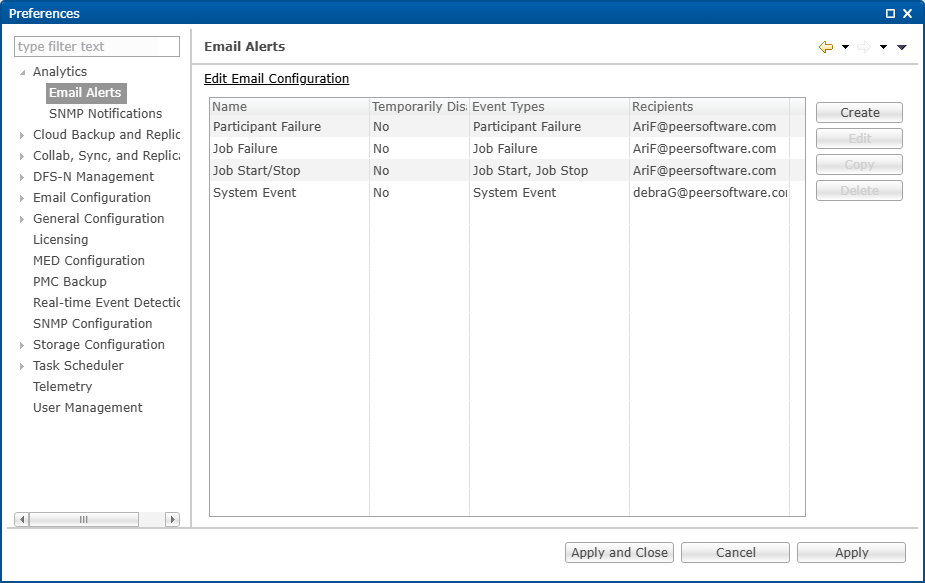
Task: Select the Analytics tree label
Action: tap(60, 71)
